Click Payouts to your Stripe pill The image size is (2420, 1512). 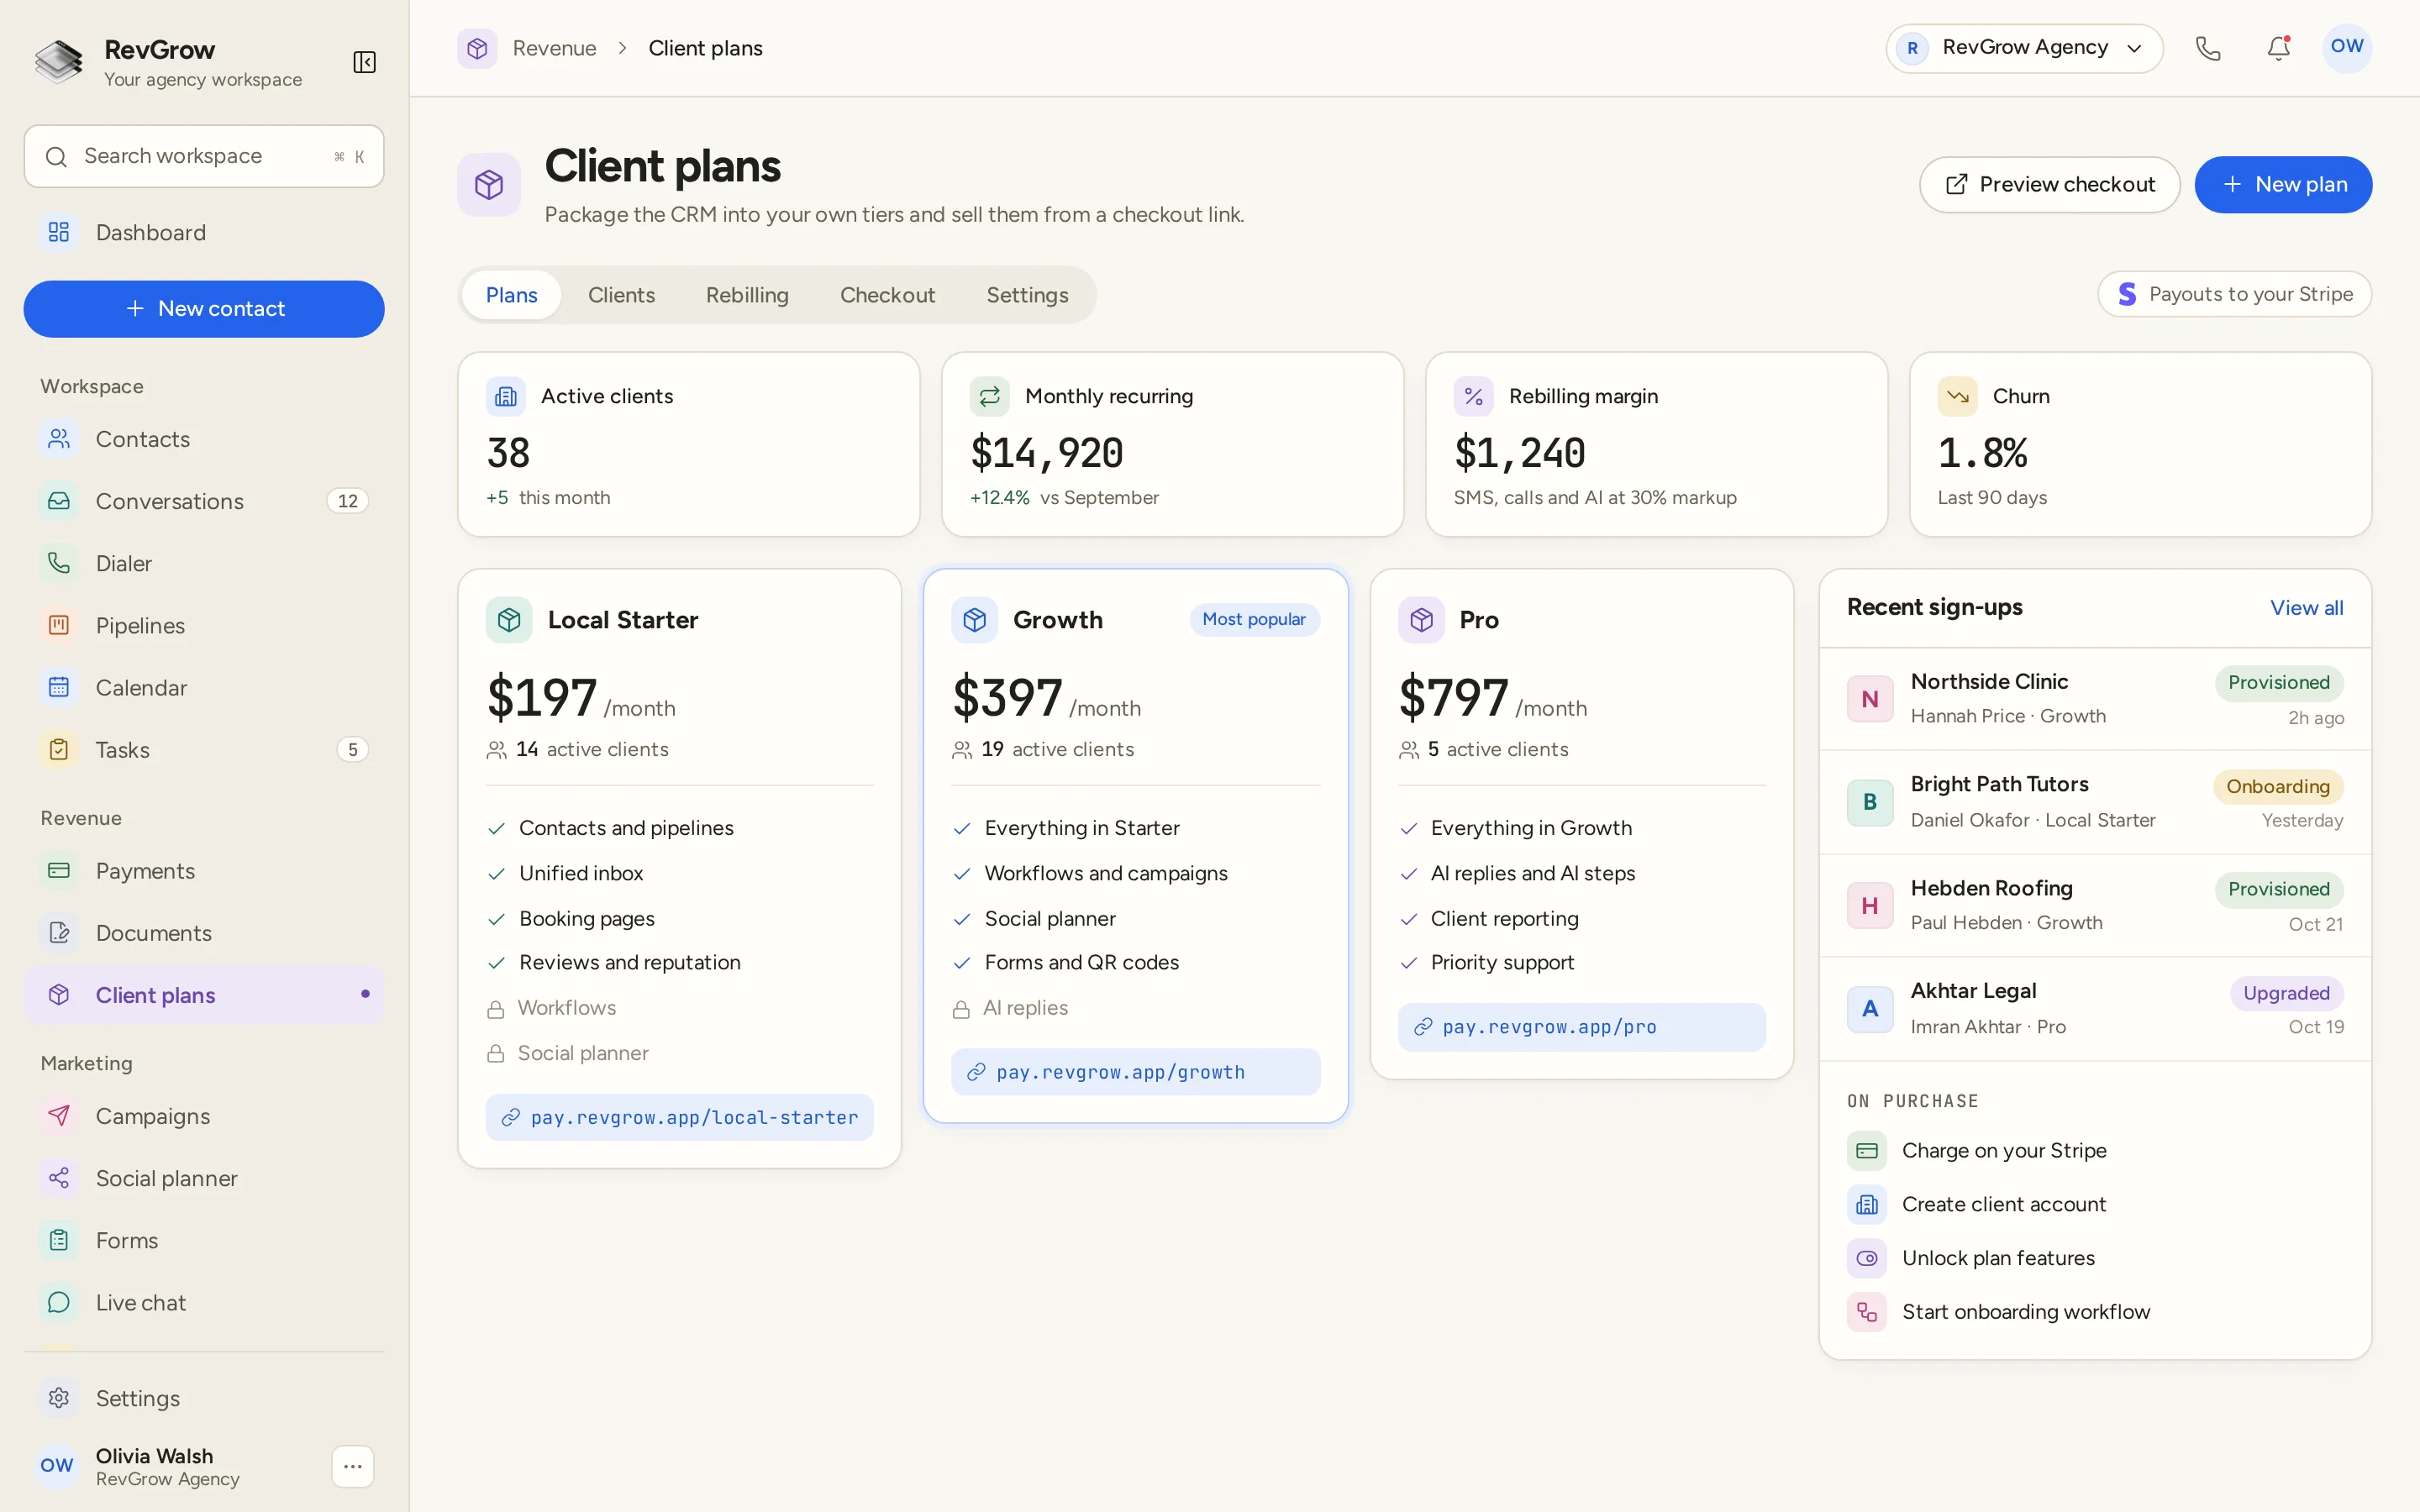tap(2234, 294)
